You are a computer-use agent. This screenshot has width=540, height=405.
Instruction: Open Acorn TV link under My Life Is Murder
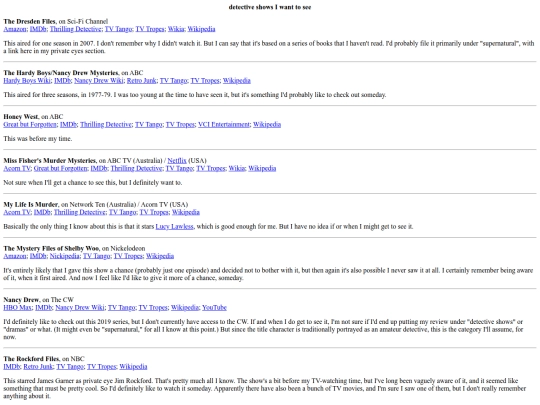pyautogui.click(x=17, y=212)
